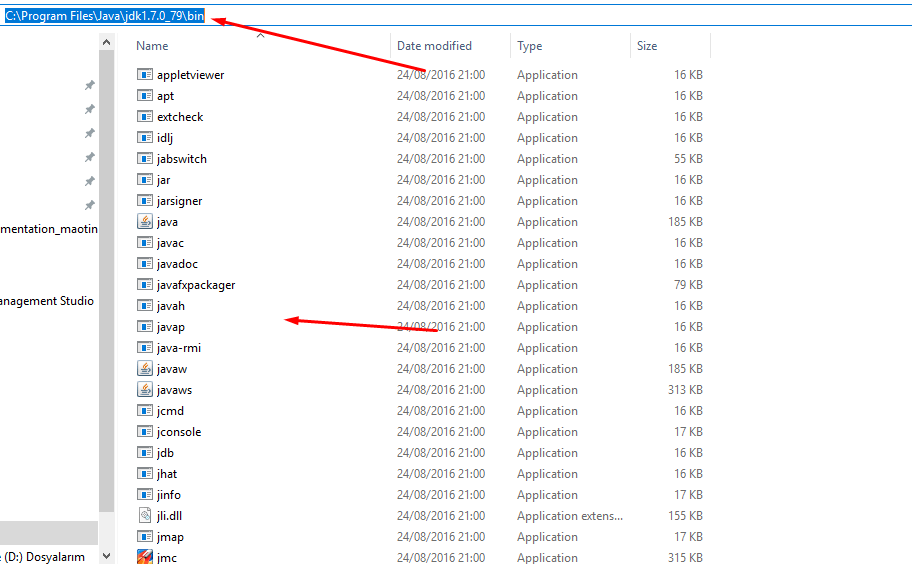Image resolution: width=912 pixels, height=570 pixels.
Task: Click the extcheck application icon
Action: coord(145,116)
